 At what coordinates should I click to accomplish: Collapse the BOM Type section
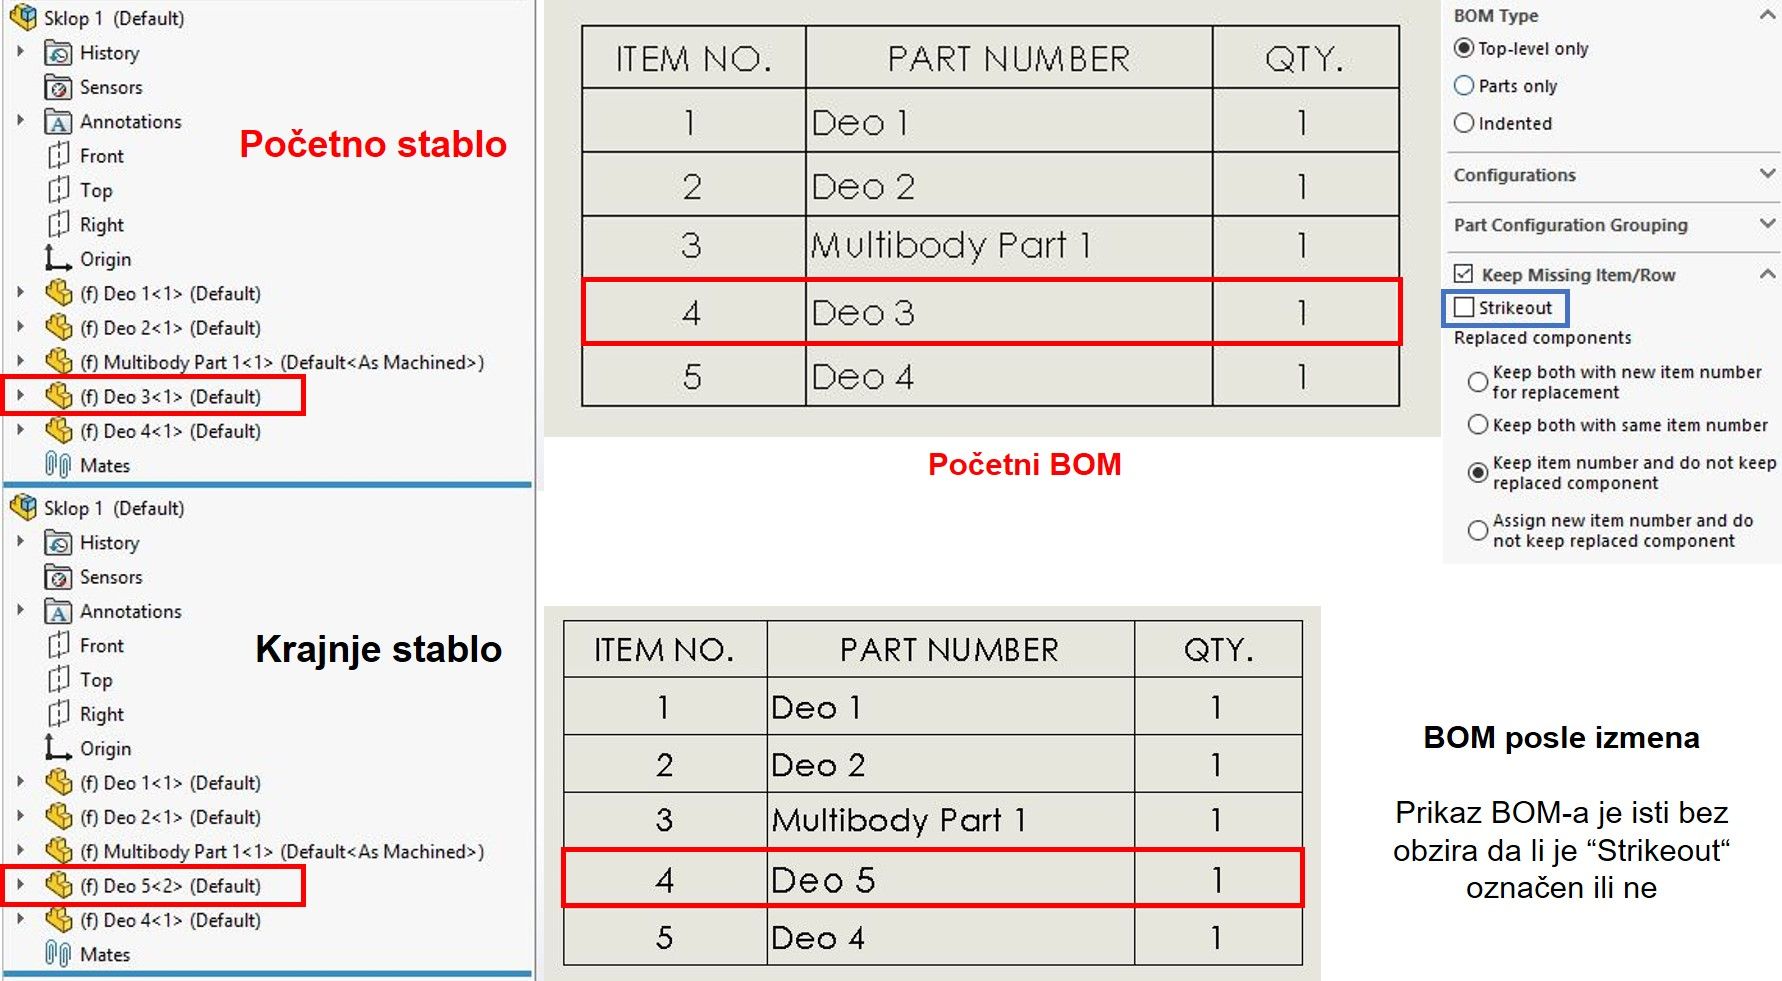click(1767, 15)
